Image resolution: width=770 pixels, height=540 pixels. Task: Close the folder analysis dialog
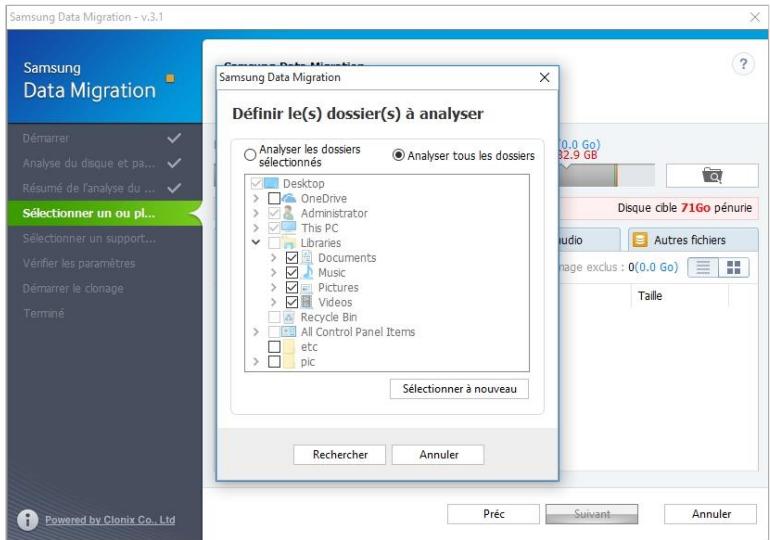(544, 78)
